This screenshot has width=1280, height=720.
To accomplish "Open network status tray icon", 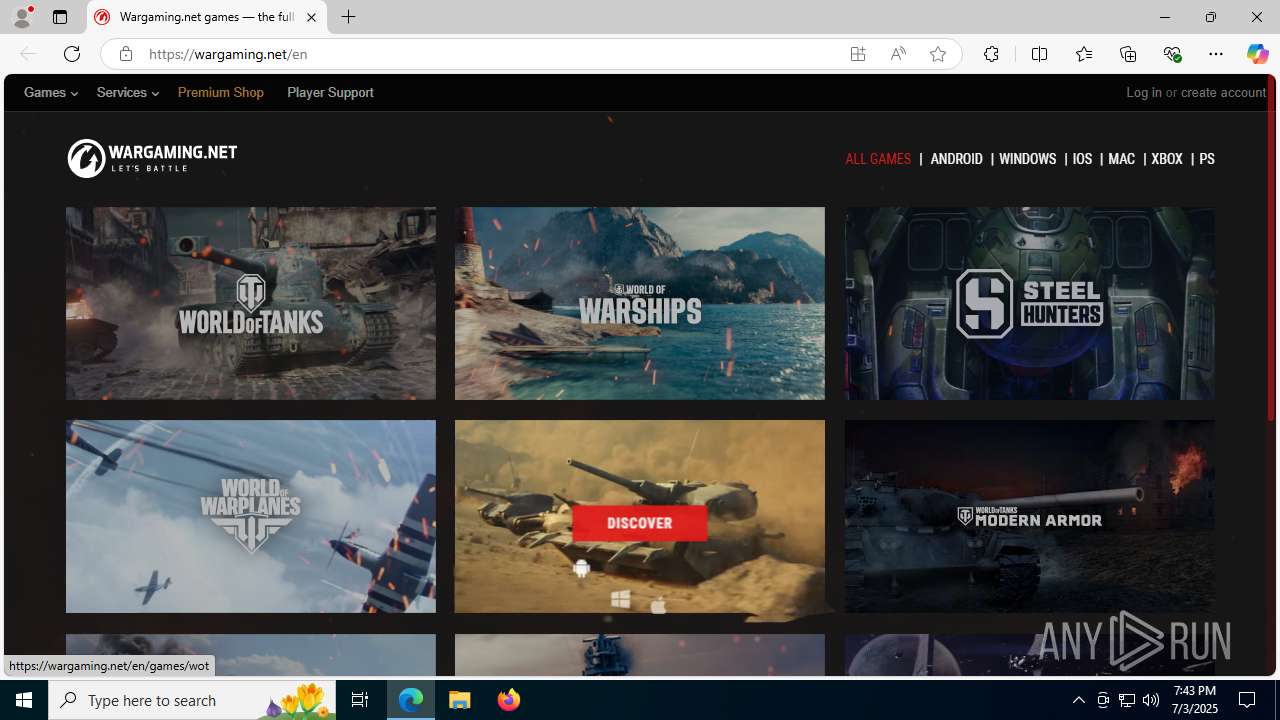I will [x=1127, y=700].
